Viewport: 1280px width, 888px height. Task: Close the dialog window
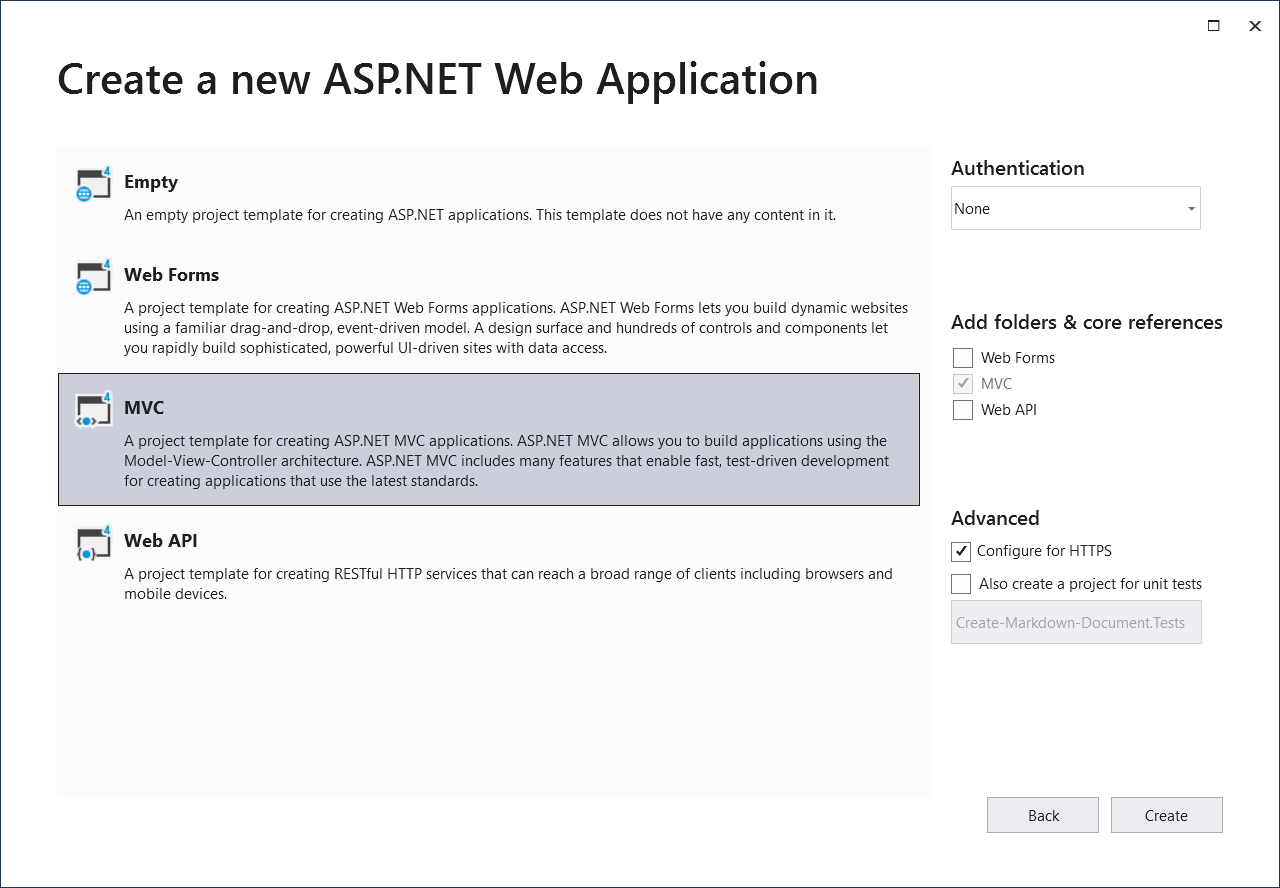tap(1255, 26)
